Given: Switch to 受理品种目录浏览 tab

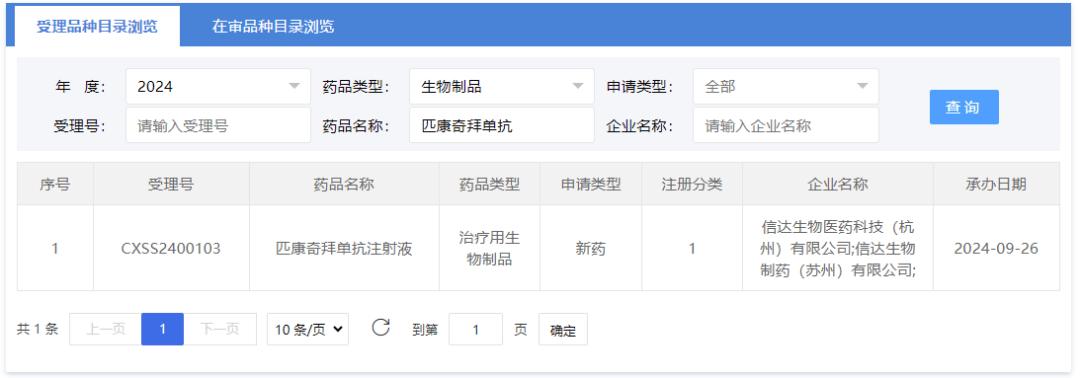Looking at the screenshot, I should (x=97, y=27).
